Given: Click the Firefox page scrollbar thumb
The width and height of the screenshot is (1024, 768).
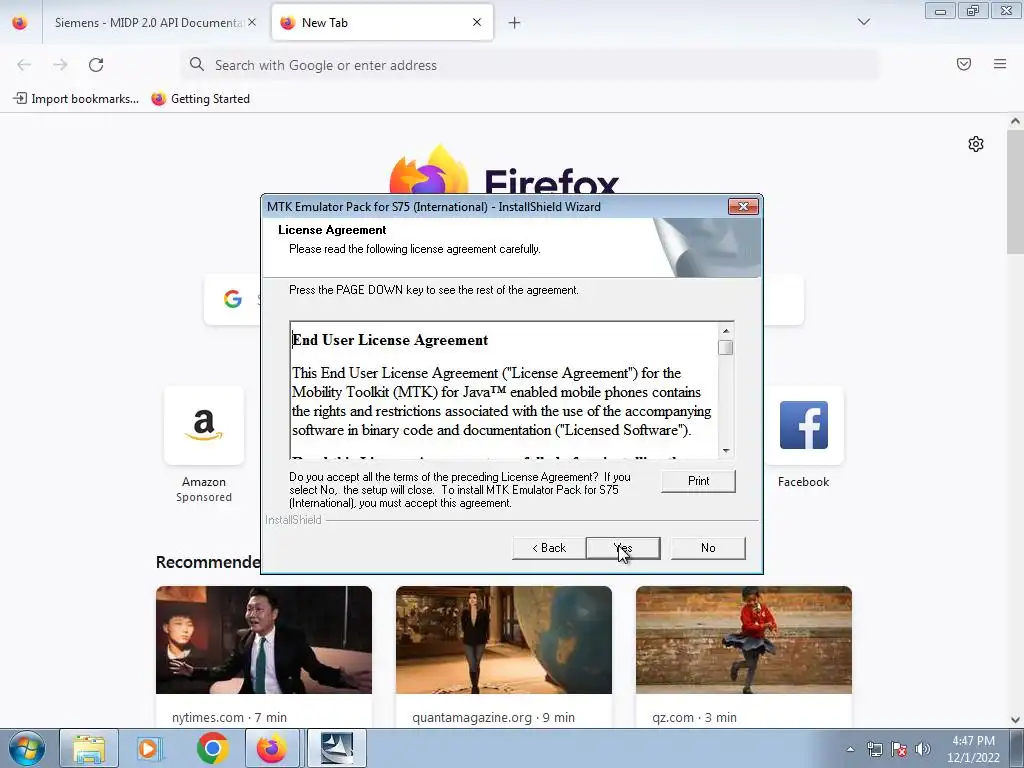Looking at the screenshot, I should (x=1015, y=191).
